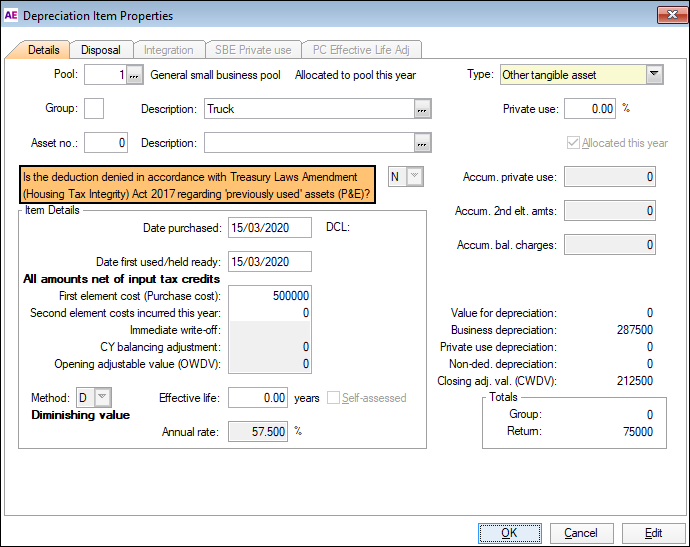The width and height of the screenshot is (690, 547).
Task: Click the Date purchased field
Action: (x=270, y=228)
